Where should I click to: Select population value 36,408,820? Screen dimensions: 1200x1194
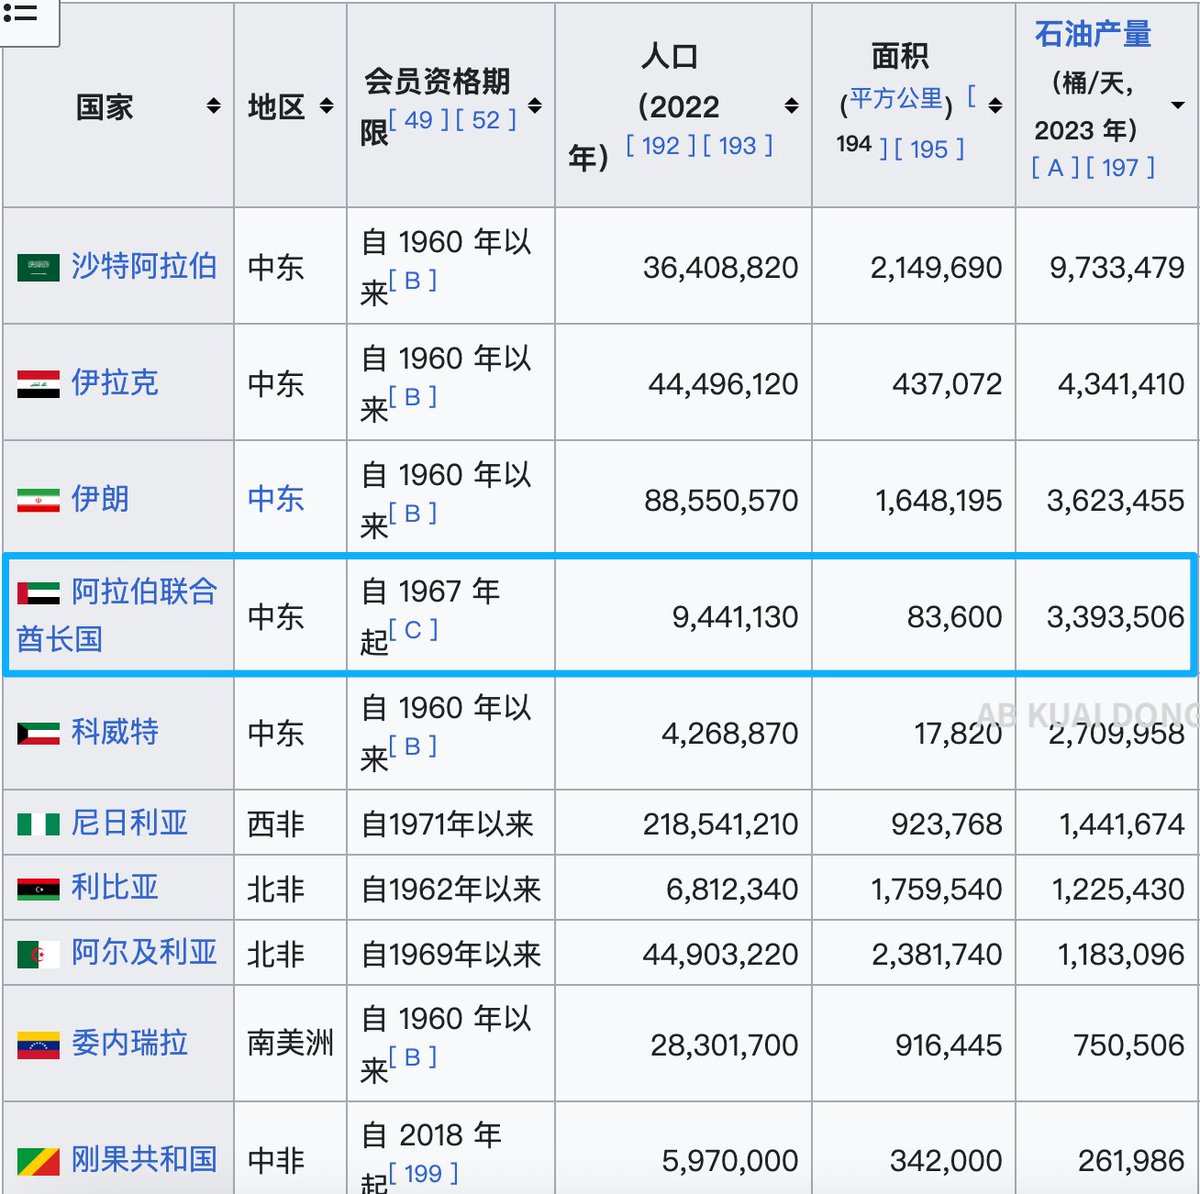click(721, 267)
